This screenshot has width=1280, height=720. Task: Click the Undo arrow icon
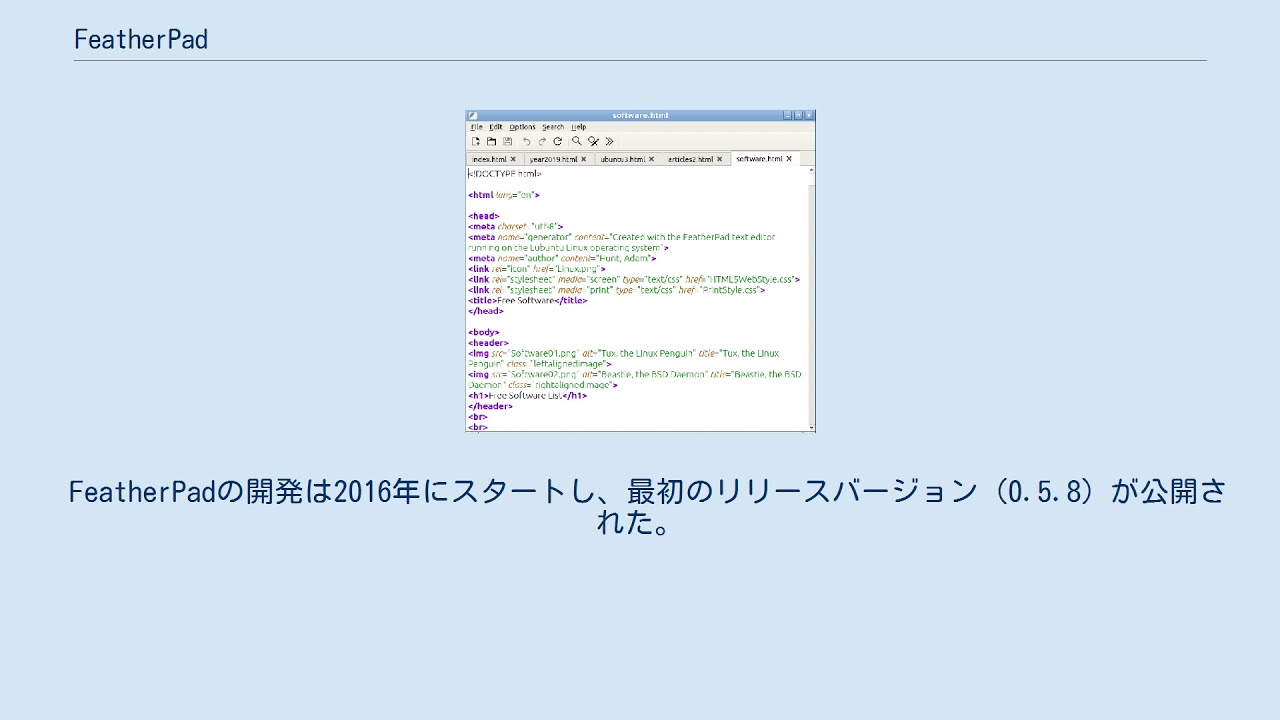click(527, 142)
